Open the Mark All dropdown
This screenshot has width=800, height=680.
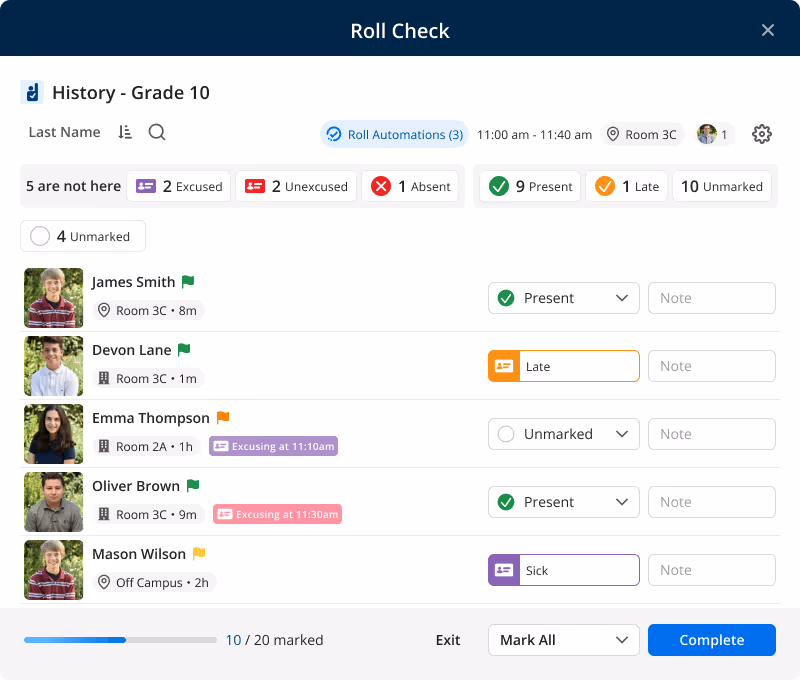click(564, 640)
